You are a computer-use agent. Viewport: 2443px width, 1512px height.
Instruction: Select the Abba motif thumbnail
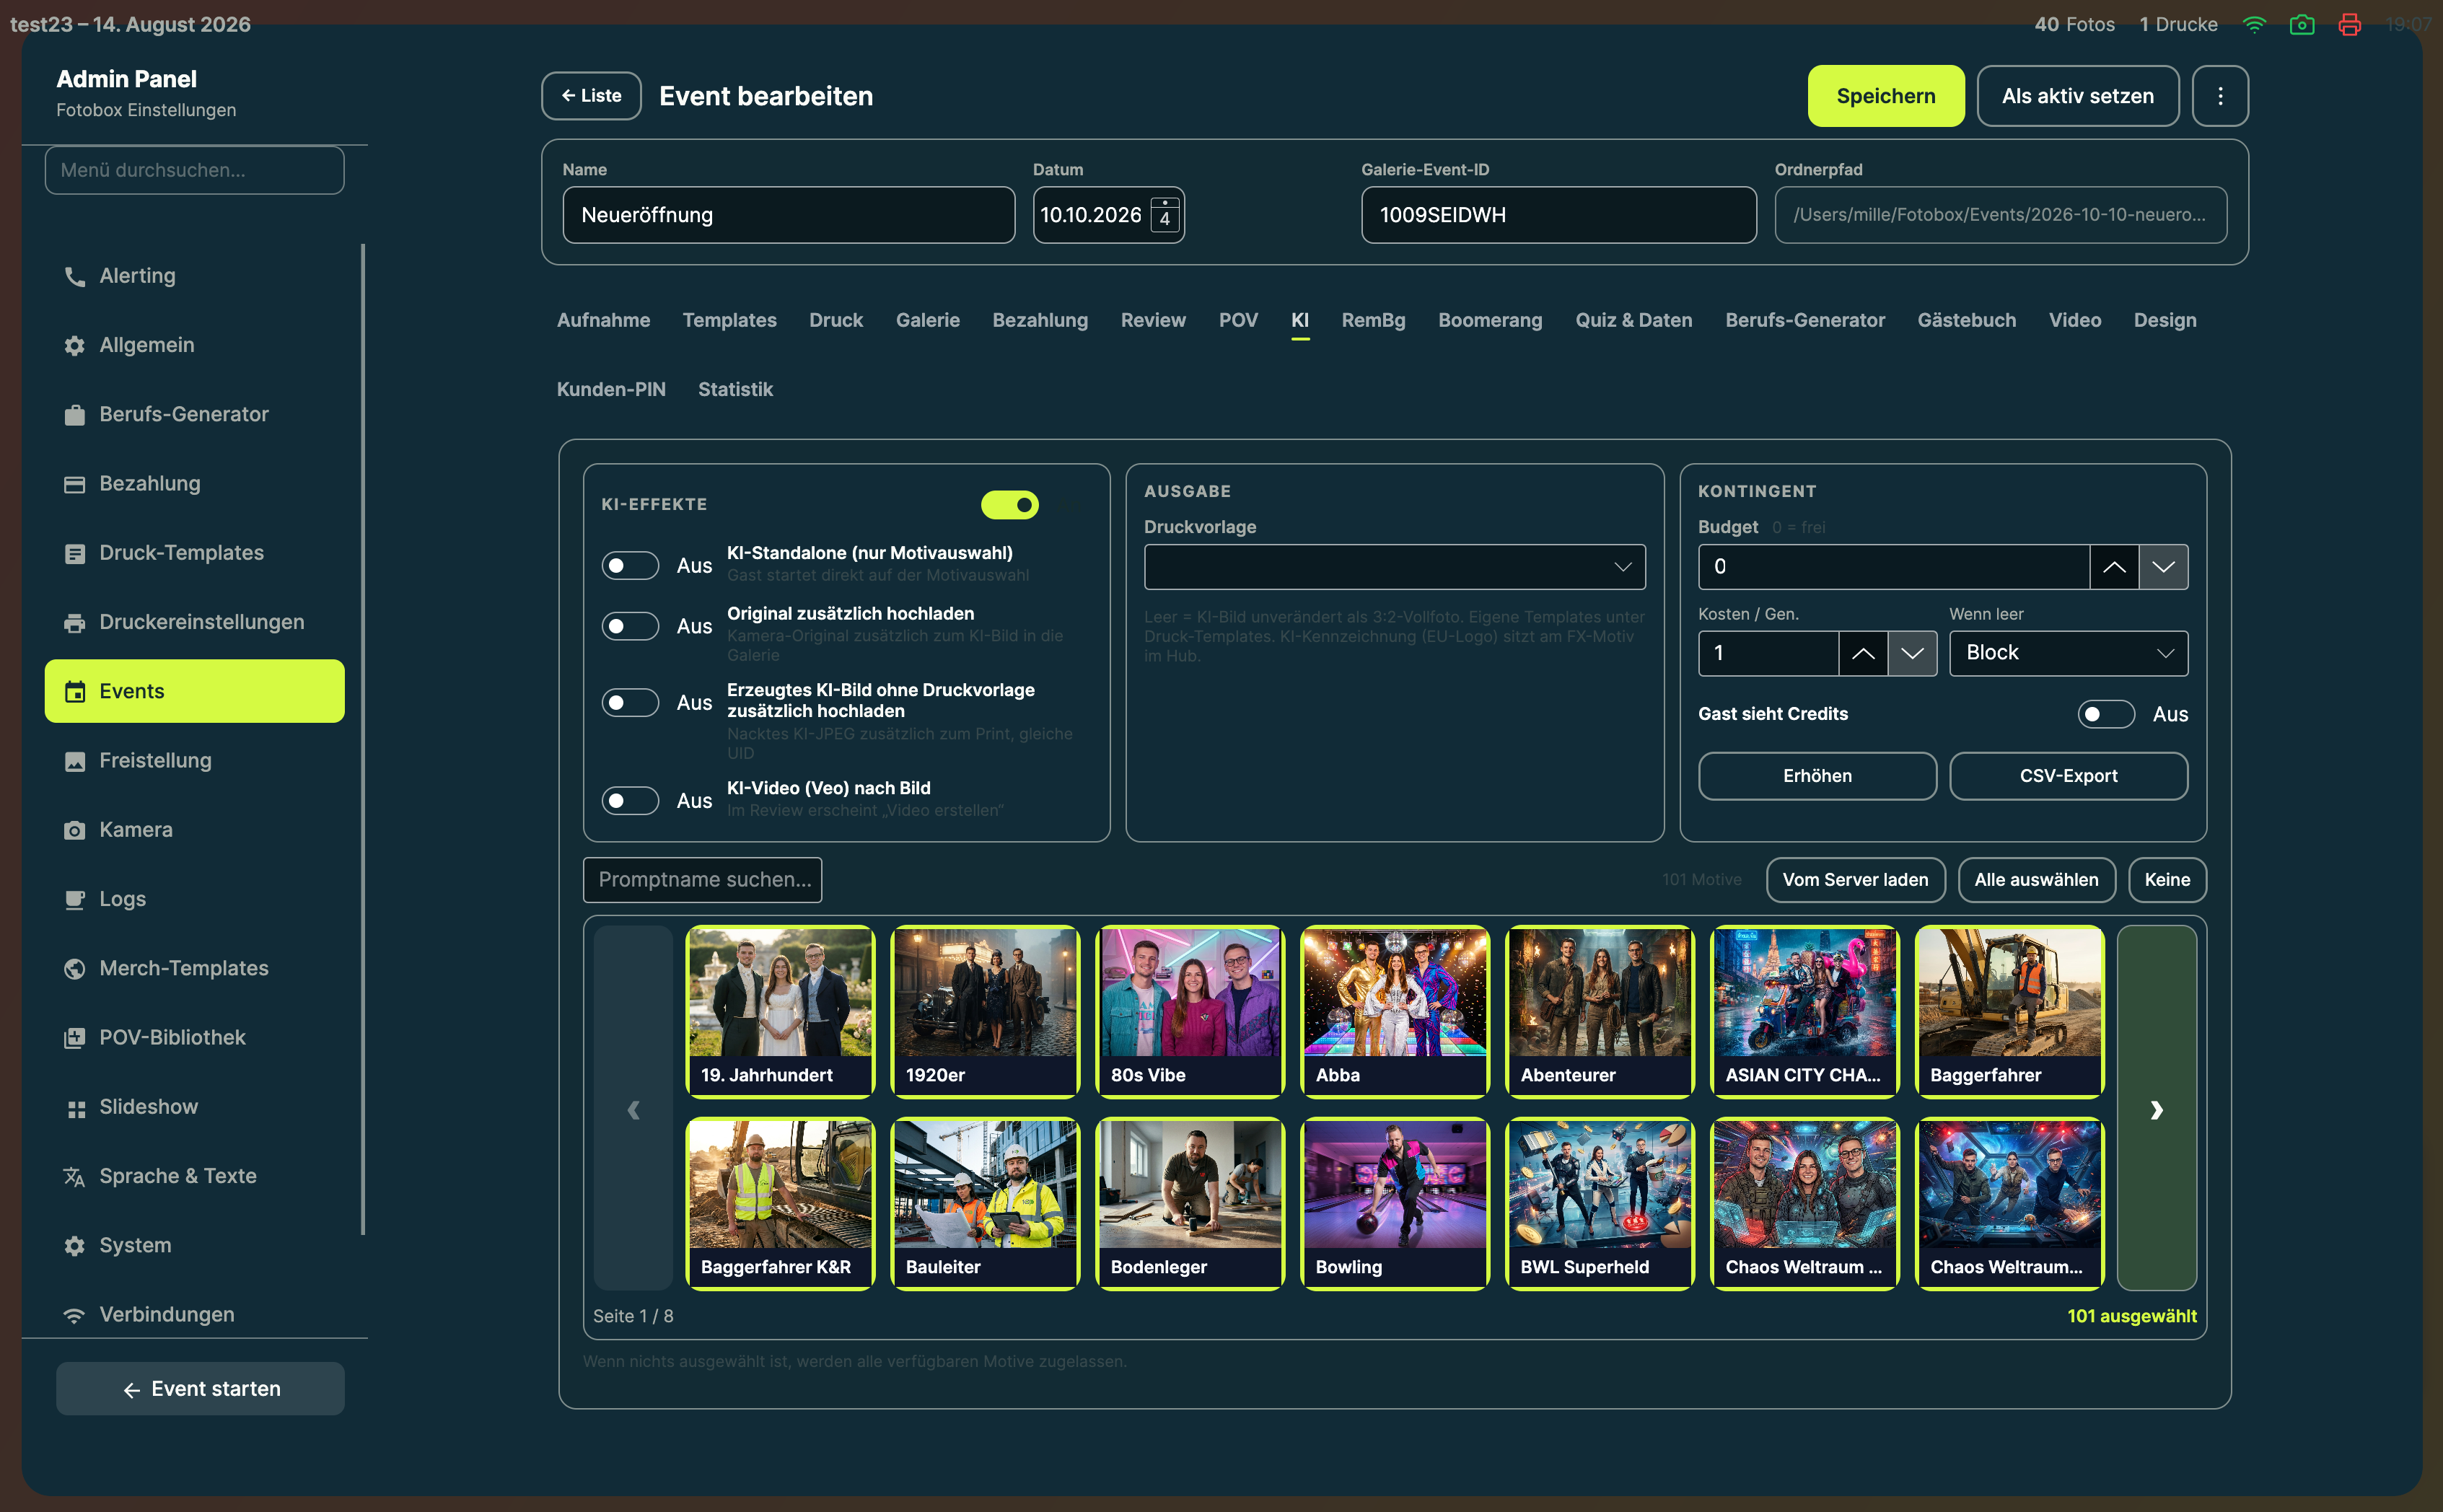coord(1394,1011)
